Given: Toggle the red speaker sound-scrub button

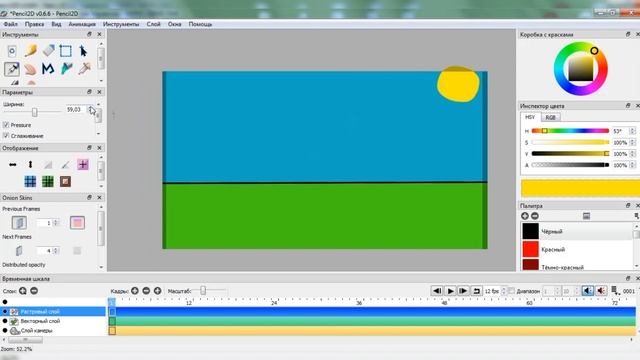Looking at the screenshot, I should pyautogui.click(x=601, y=291).
